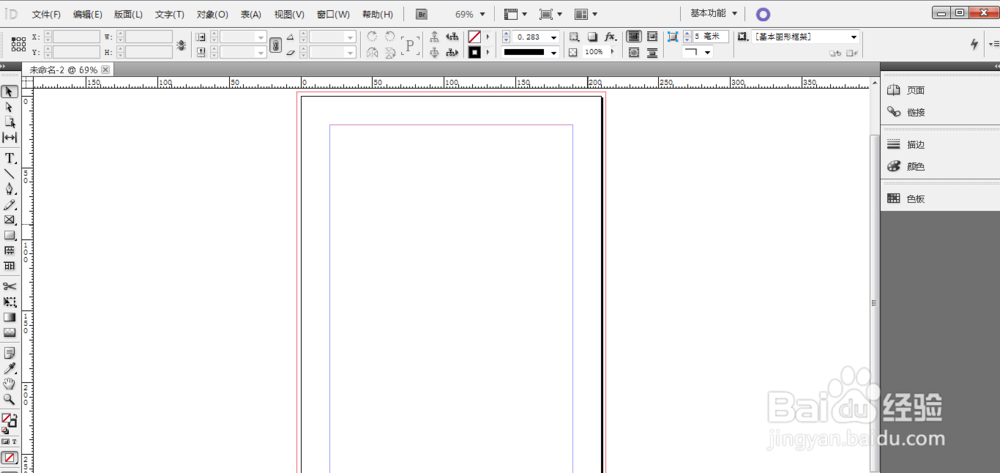The height and width of the screenshot is (473, 1000).
Task: Click the corner size 5 毫米 field
Action: (x=710, y=37)
